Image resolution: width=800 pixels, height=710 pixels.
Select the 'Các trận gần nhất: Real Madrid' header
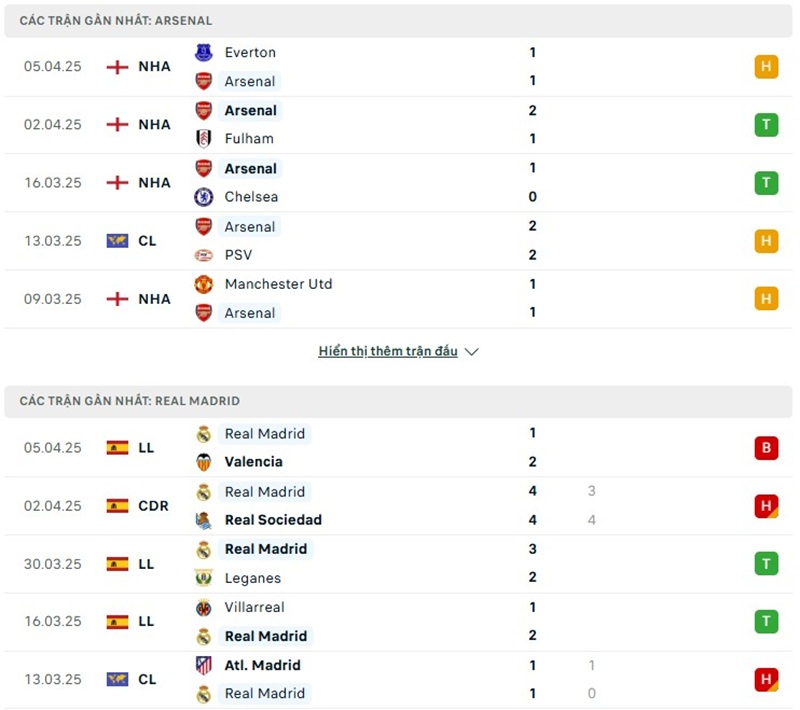pos(130,401)
